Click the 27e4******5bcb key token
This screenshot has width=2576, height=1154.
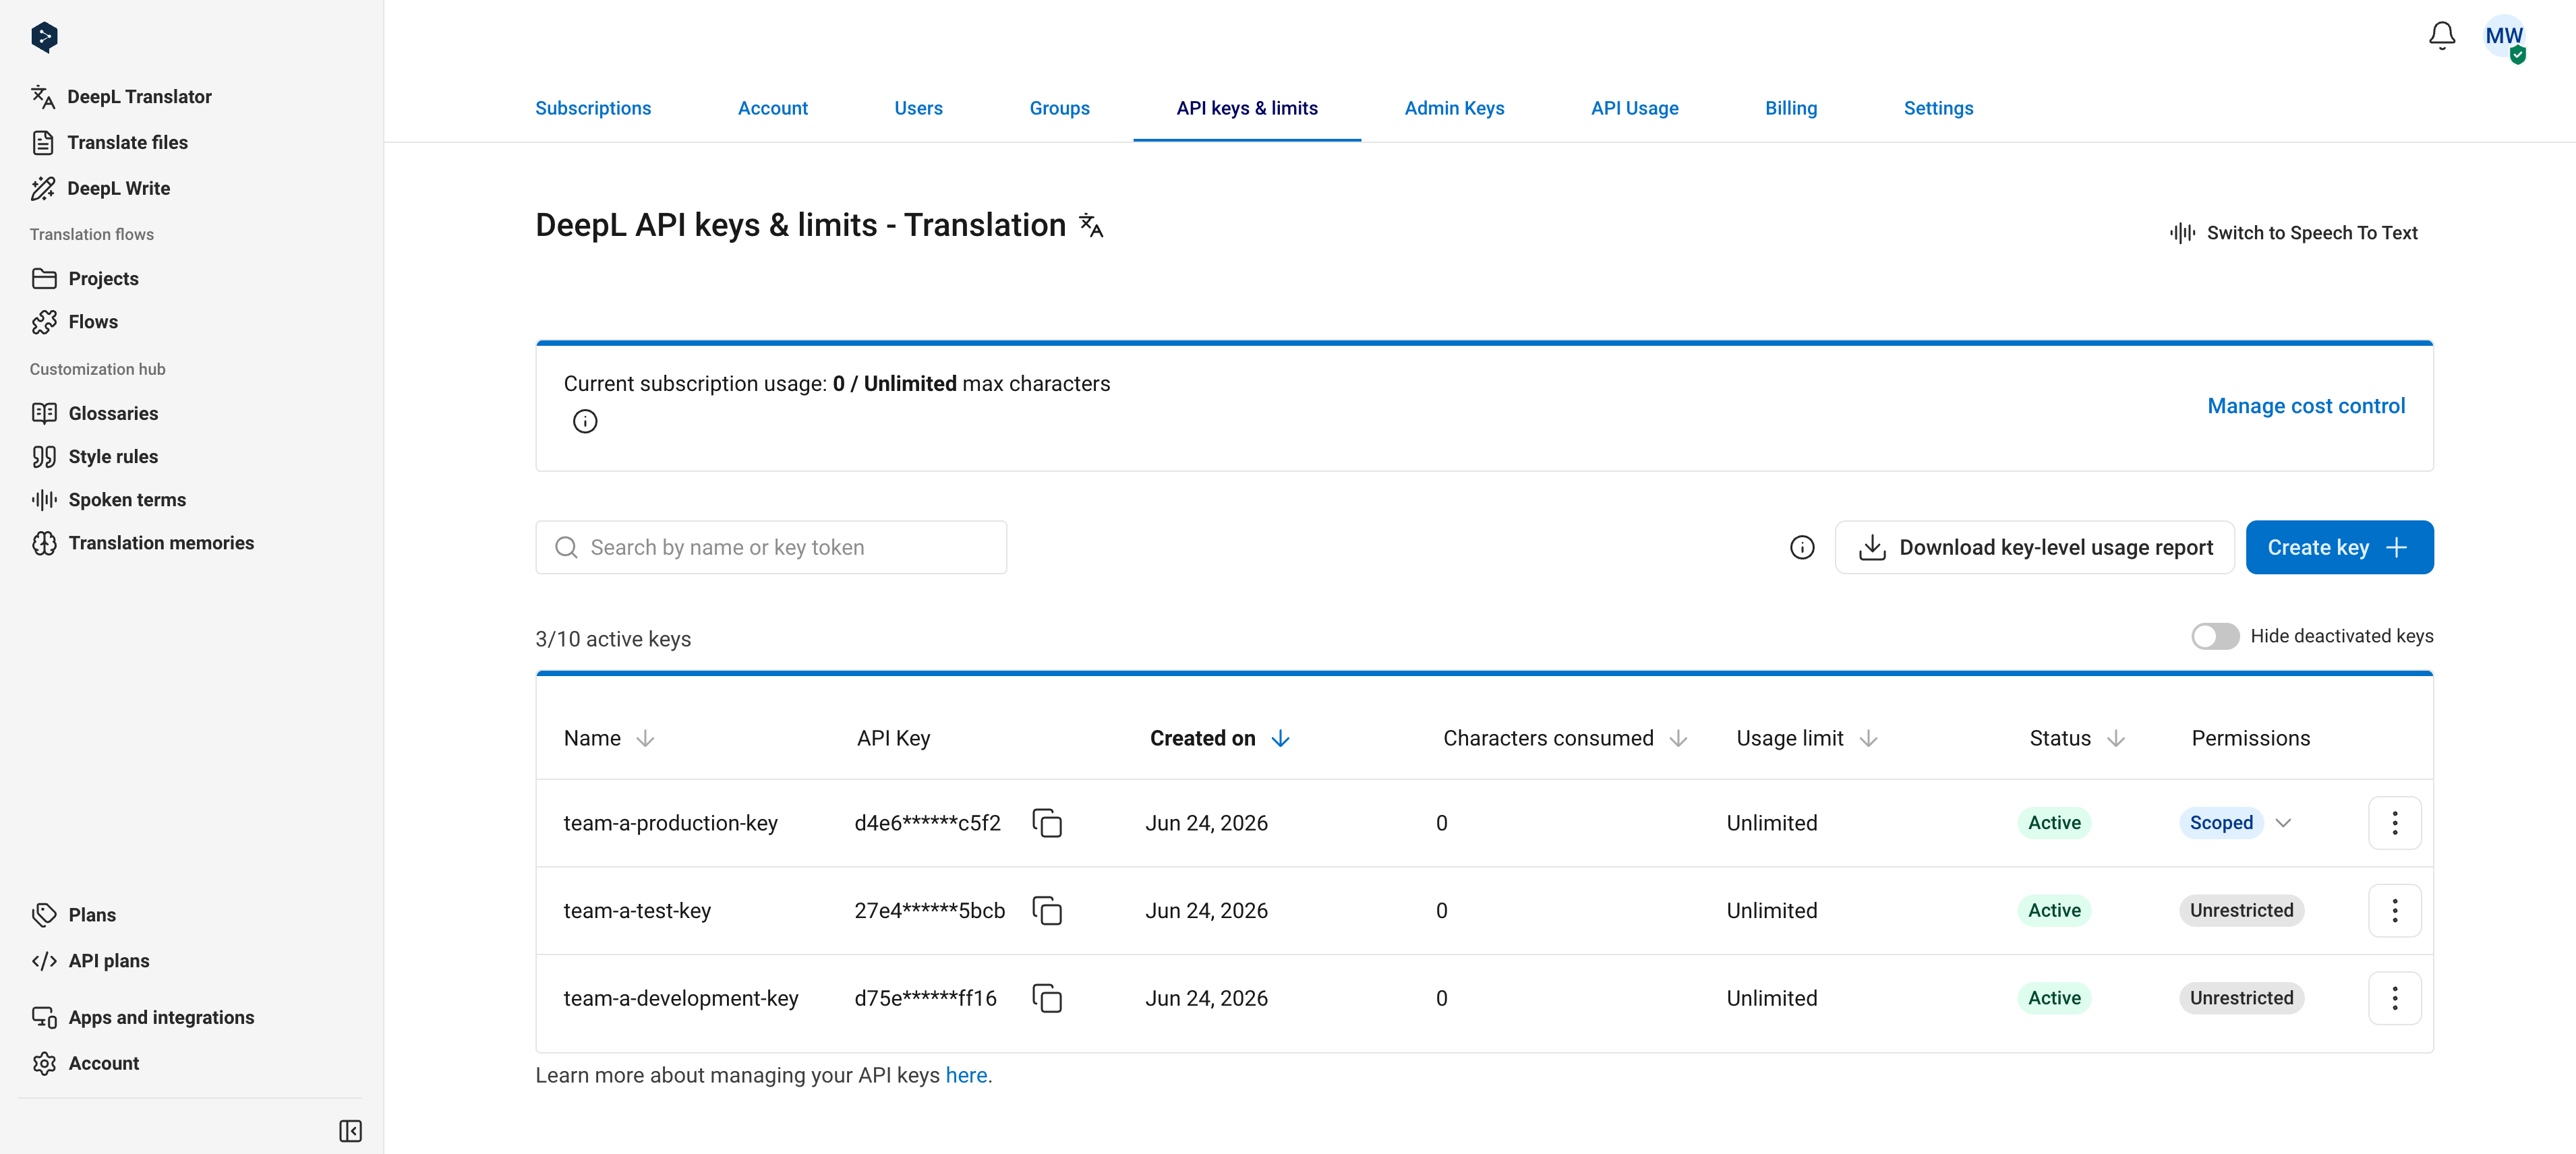(x=929, y=911)
